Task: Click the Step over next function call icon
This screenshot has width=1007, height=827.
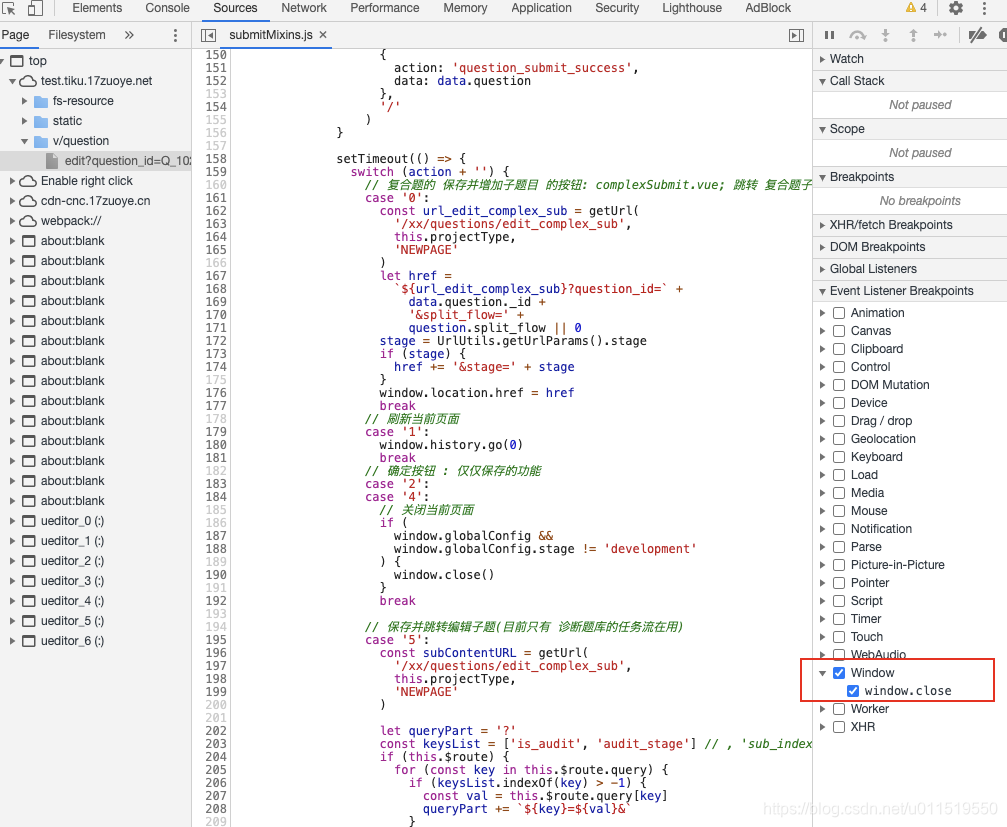Action: [858, 35]
